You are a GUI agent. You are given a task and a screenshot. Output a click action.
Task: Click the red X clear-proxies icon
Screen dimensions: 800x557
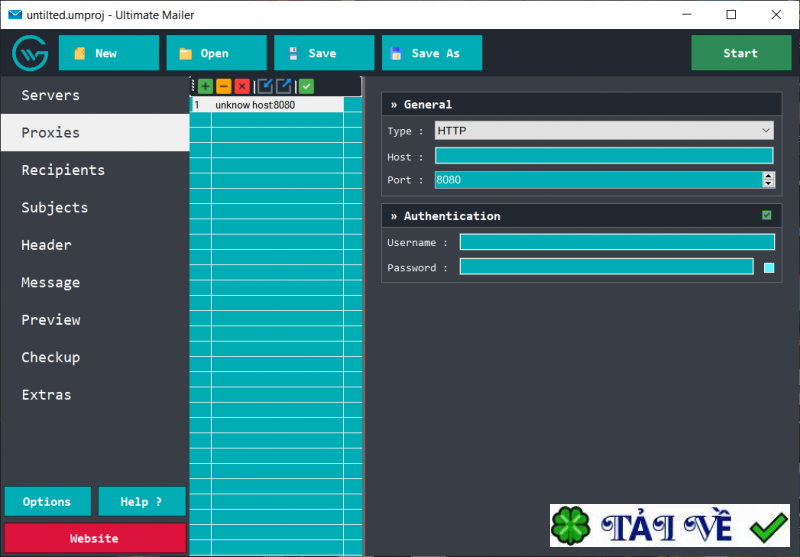pyautogui.click(x=242, y=87)
